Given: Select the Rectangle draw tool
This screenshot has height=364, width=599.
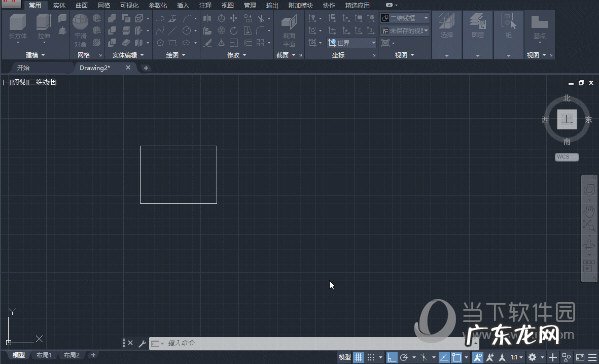Looking at the screenshot, I should [173, 42].
